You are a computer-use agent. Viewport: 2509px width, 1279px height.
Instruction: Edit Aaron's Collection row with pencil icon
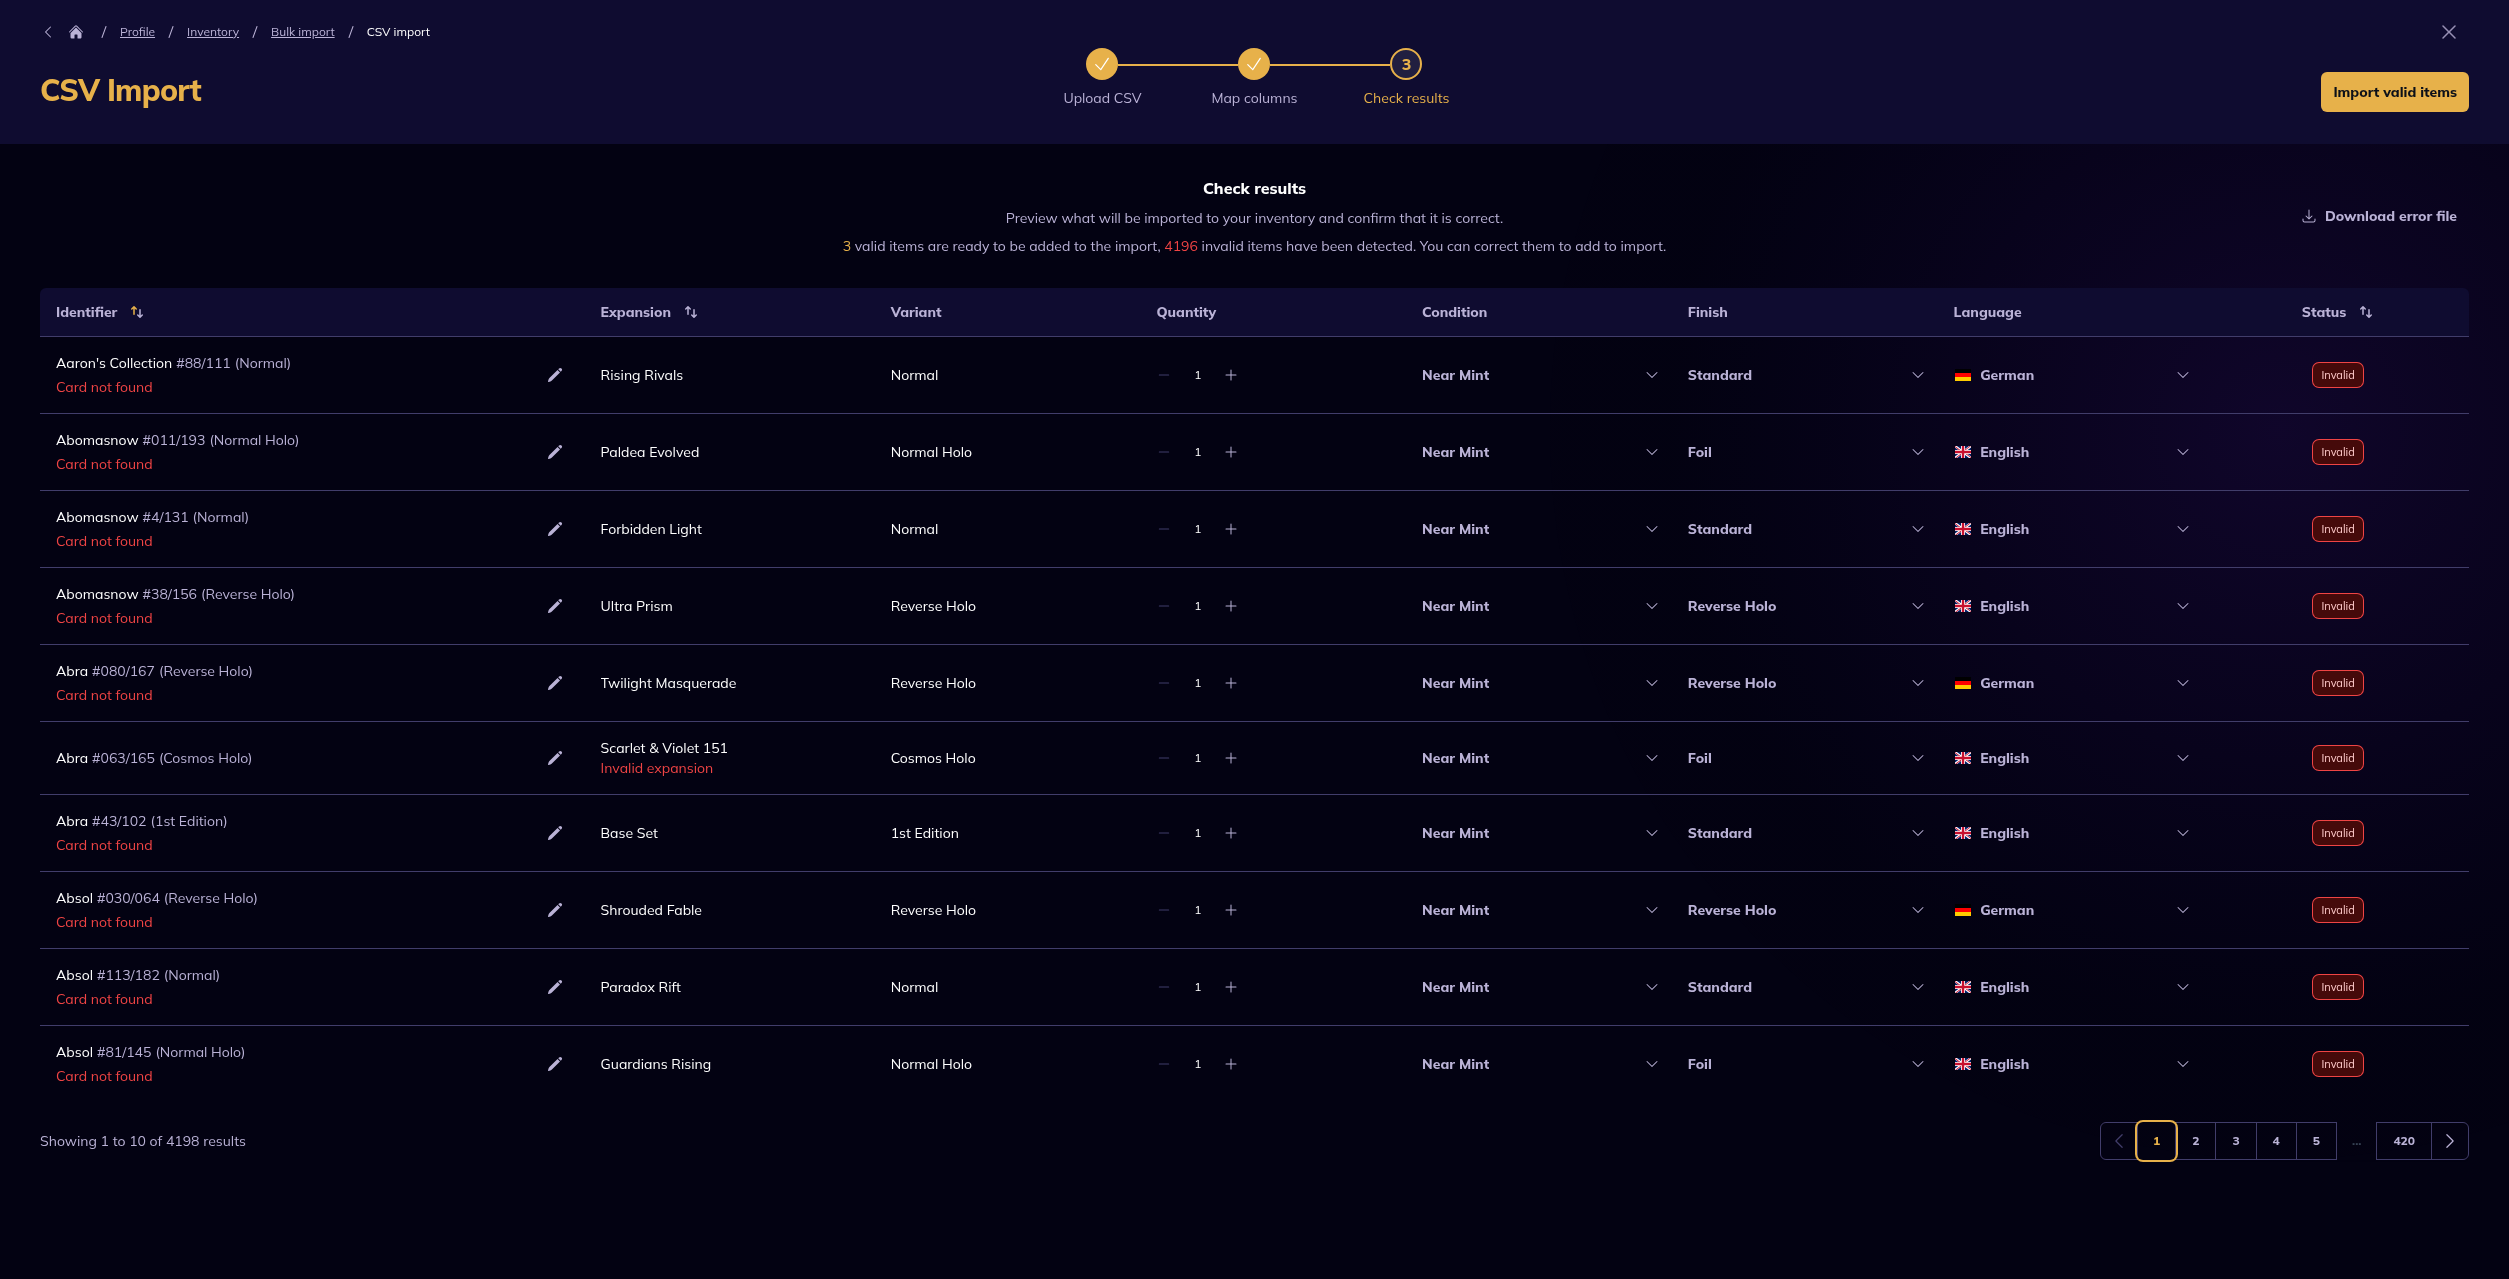point(555,375)
